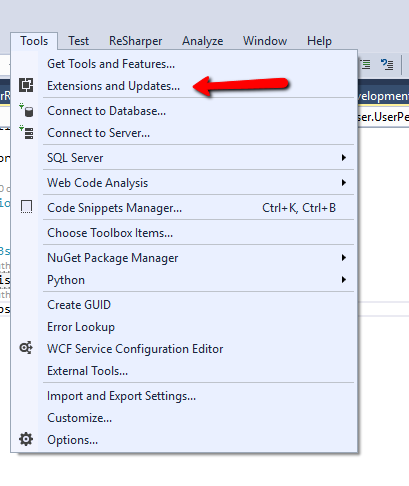Select Choose Toolbox Items entry
The width and height of the screenshot is (409, 486).
[110, 233]
